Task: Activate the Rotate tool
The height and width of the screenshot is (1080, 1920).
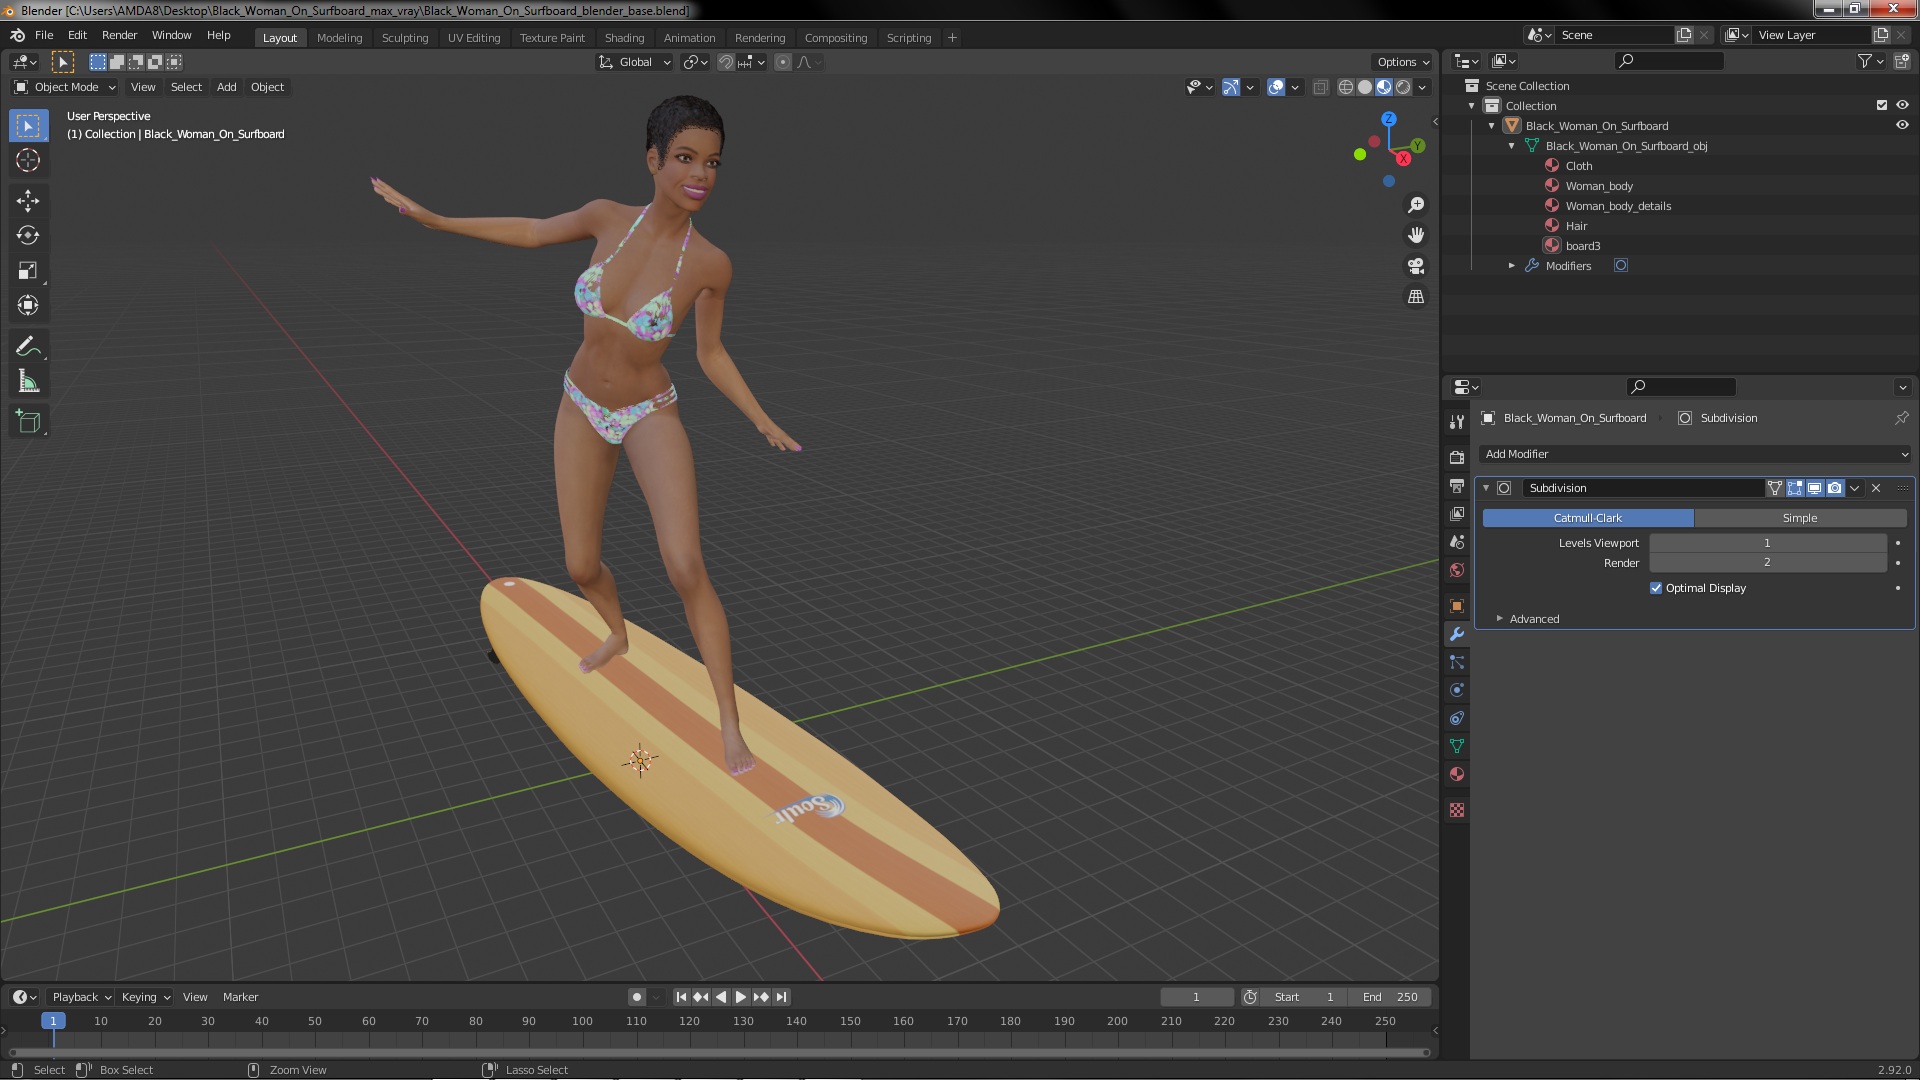Action: pyautogui.click(x=28, y=236)
